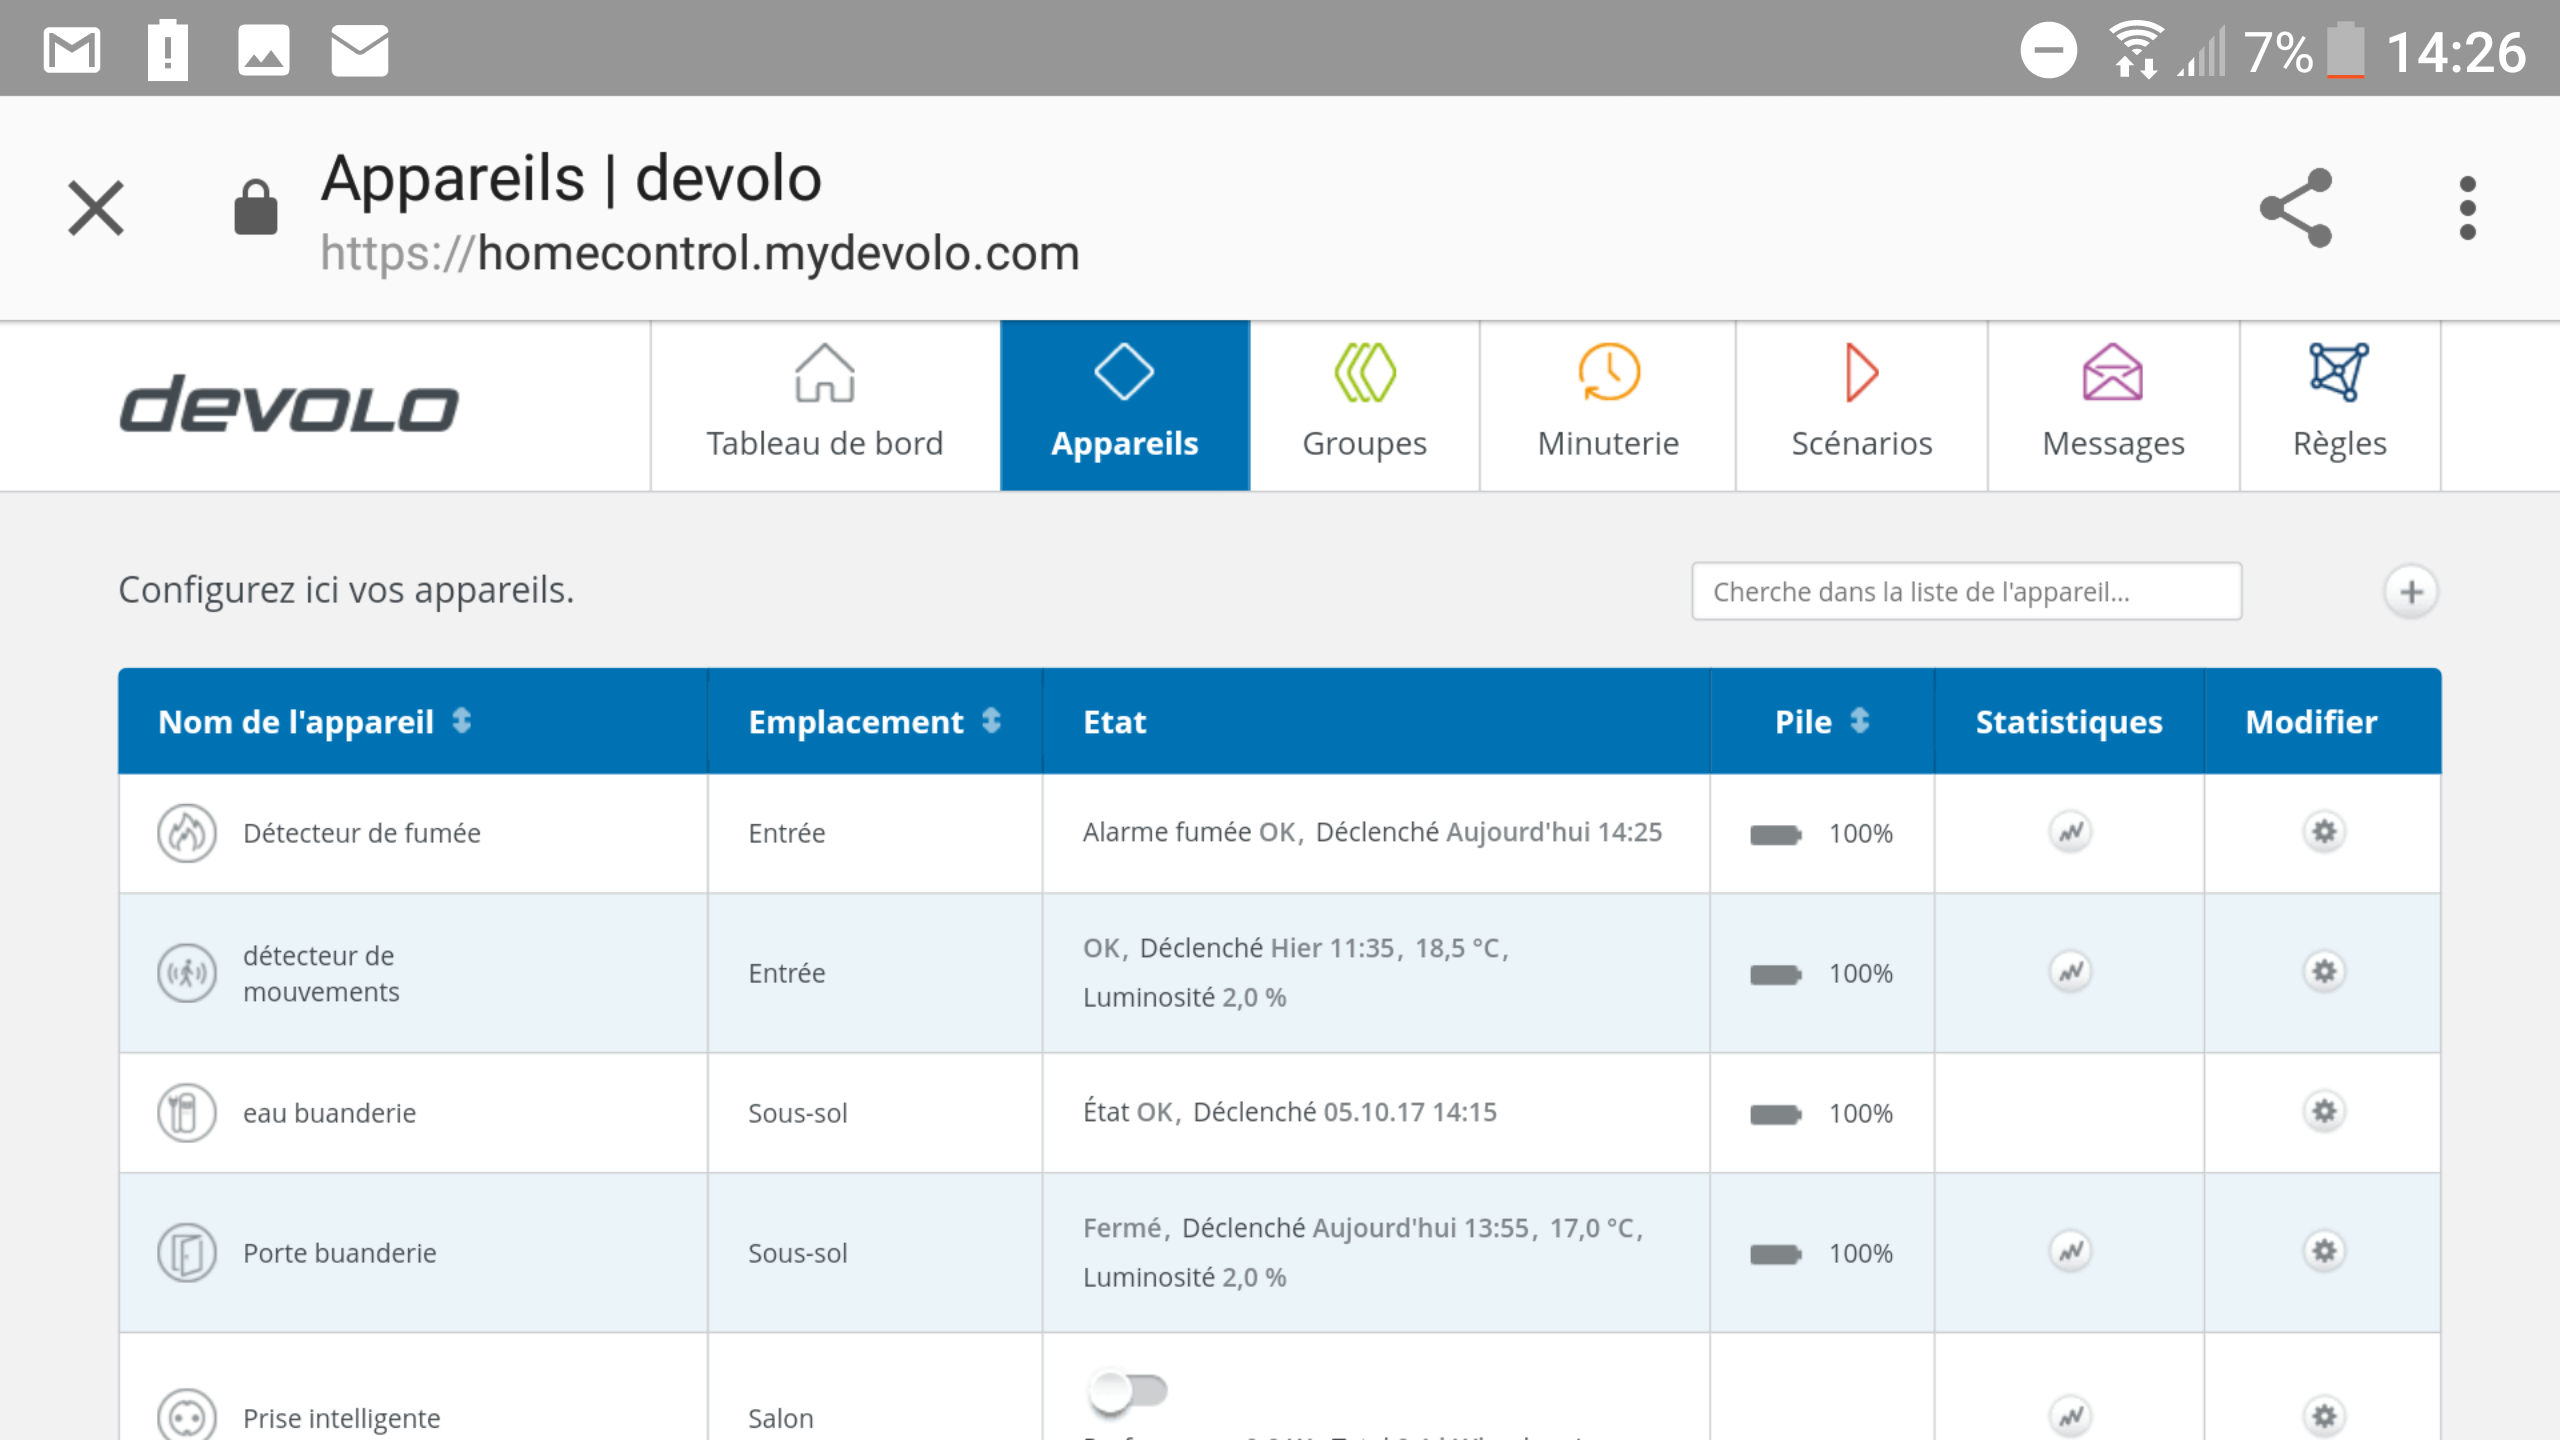The image size is (2560, 1440).
Task: Edit settings for eau buanderie
Action: (2324, 1112)
